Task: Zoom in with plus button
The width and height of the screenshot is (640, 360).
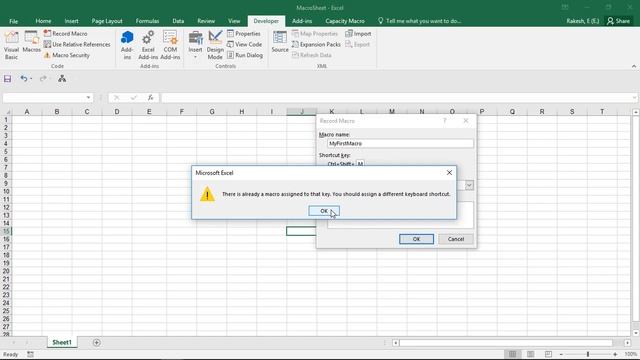Action: coord(615,354)
